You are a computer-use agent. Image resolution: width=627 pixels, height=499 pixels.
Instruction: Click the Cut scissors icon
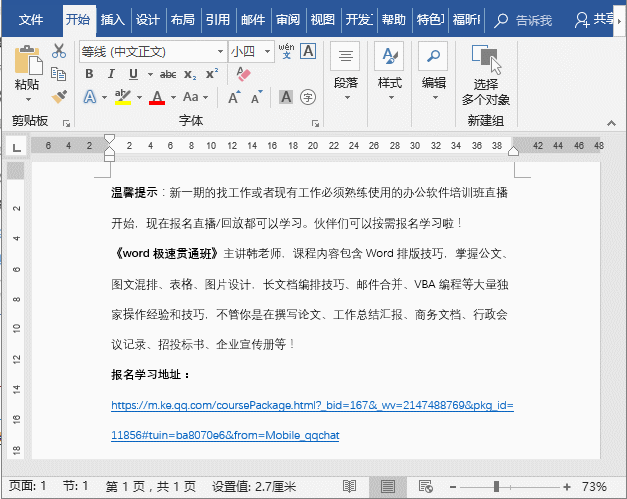click(60, 51)
